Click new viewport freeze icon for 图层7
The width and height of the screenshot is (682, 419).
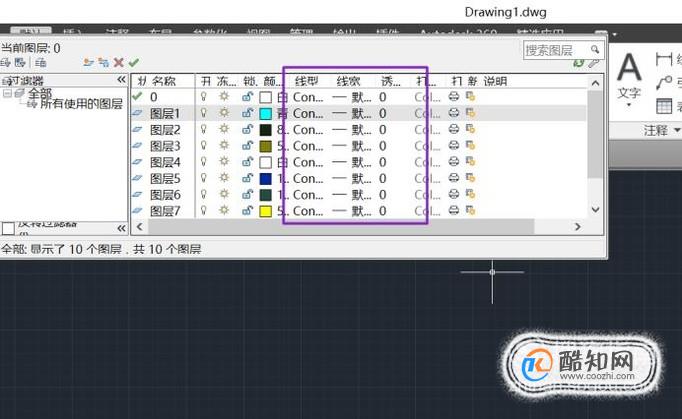(470, 211)
